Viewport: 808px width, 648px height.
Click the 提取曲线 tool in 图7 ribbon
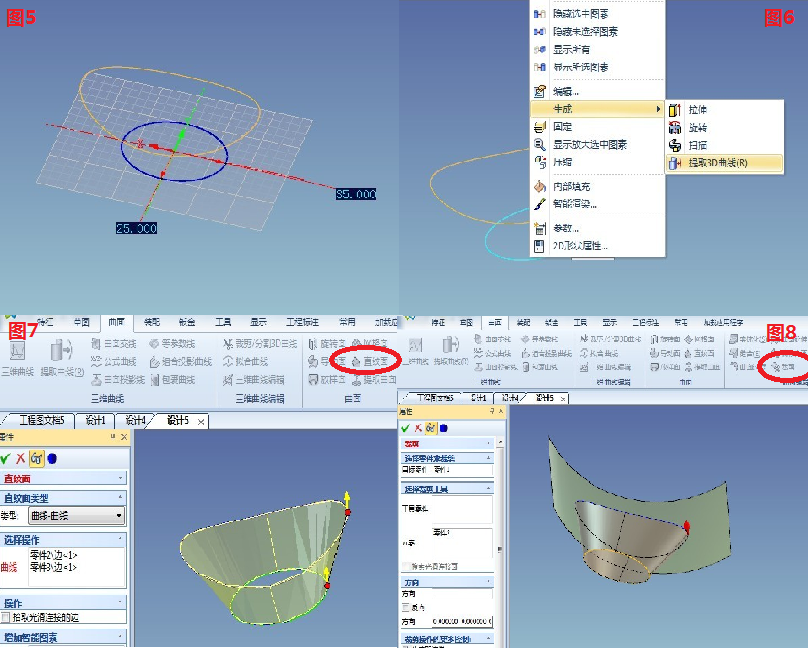62,357
